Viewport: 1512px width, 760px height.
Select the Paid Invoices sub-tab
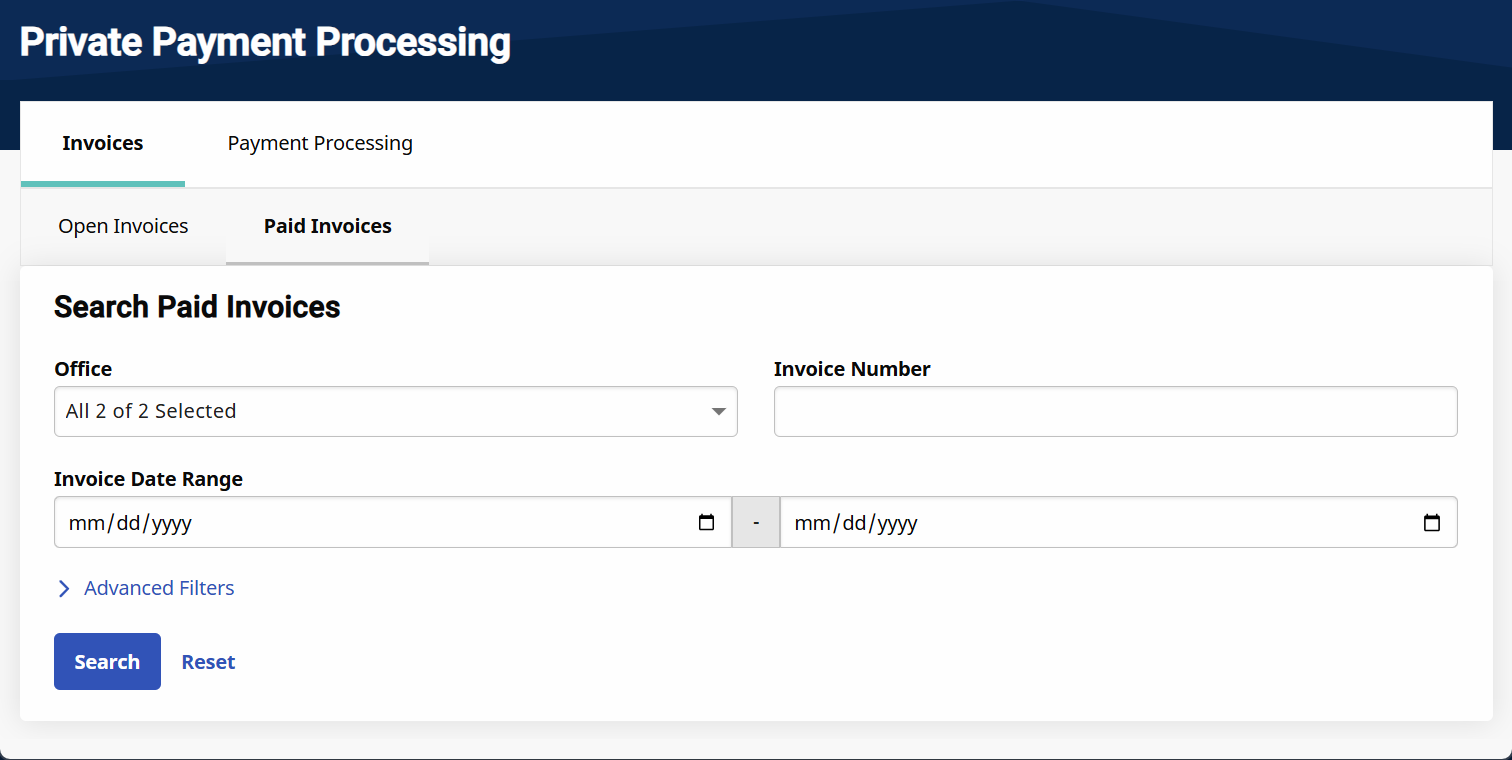click(328, 227)
